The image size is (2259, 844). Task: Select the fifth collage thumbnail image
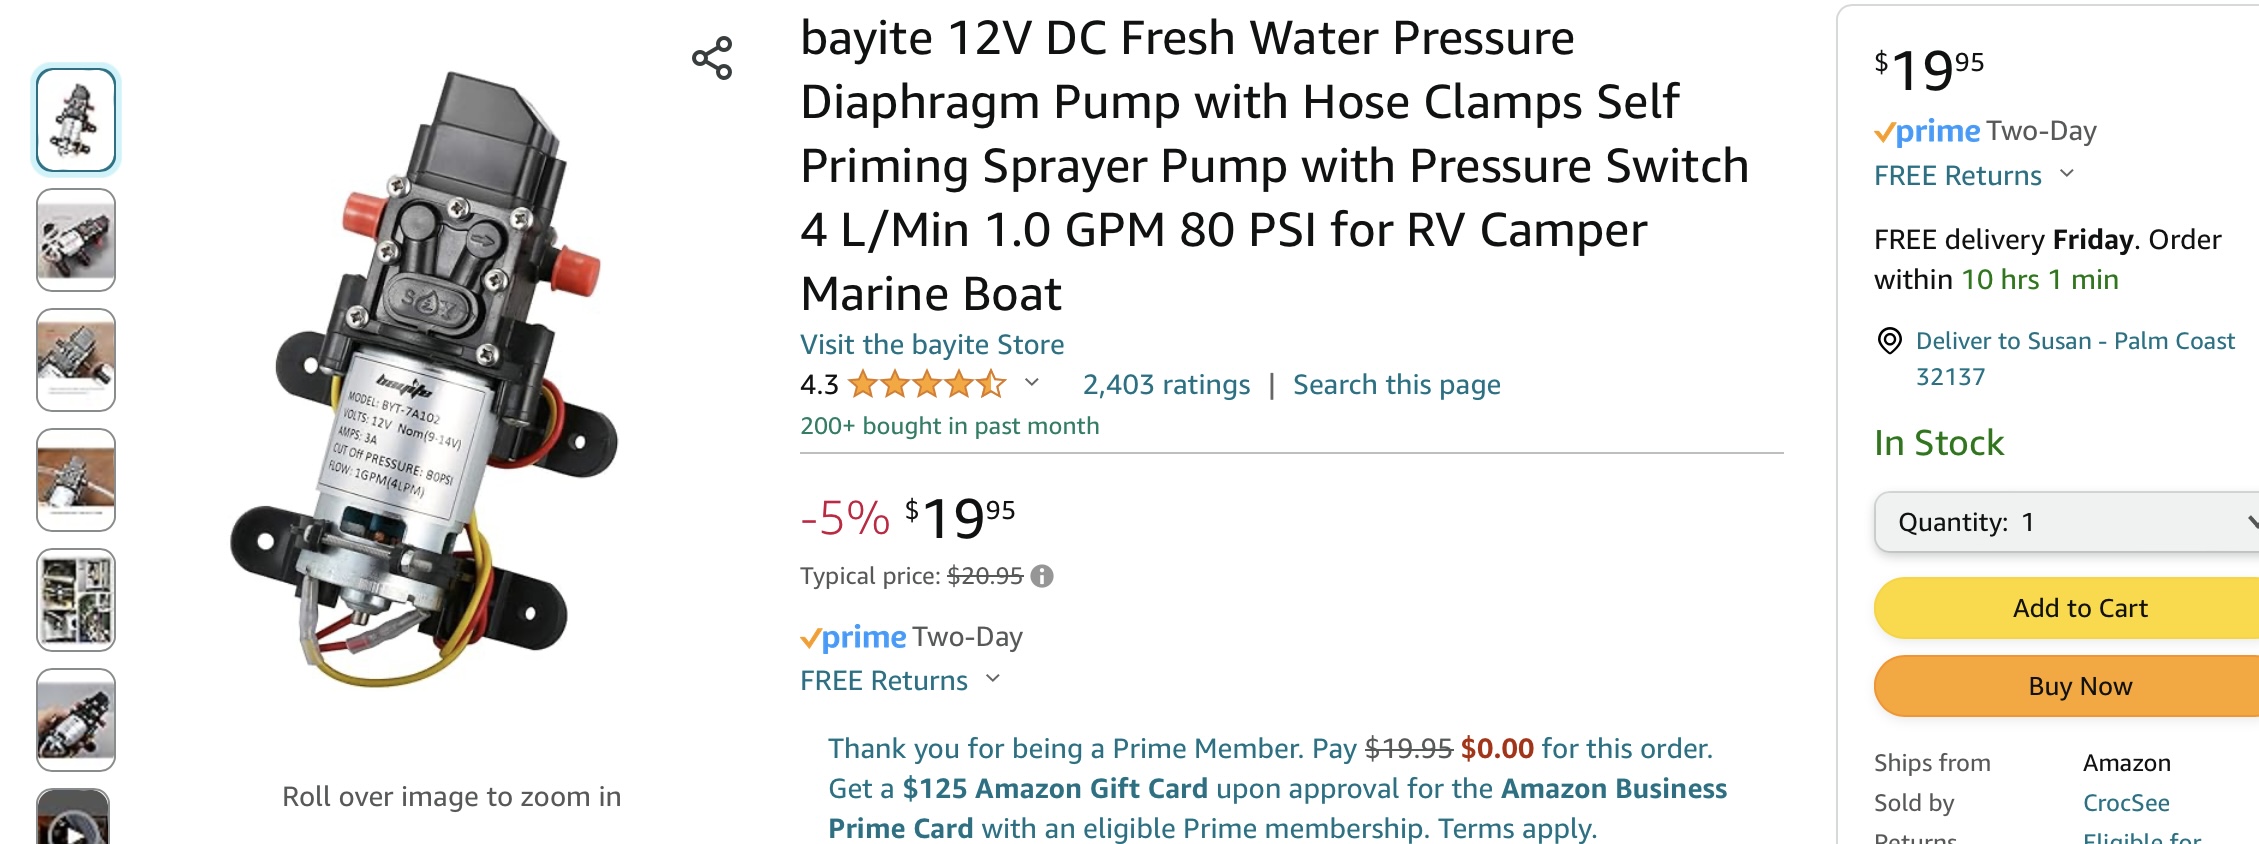(x=76, y=600)
